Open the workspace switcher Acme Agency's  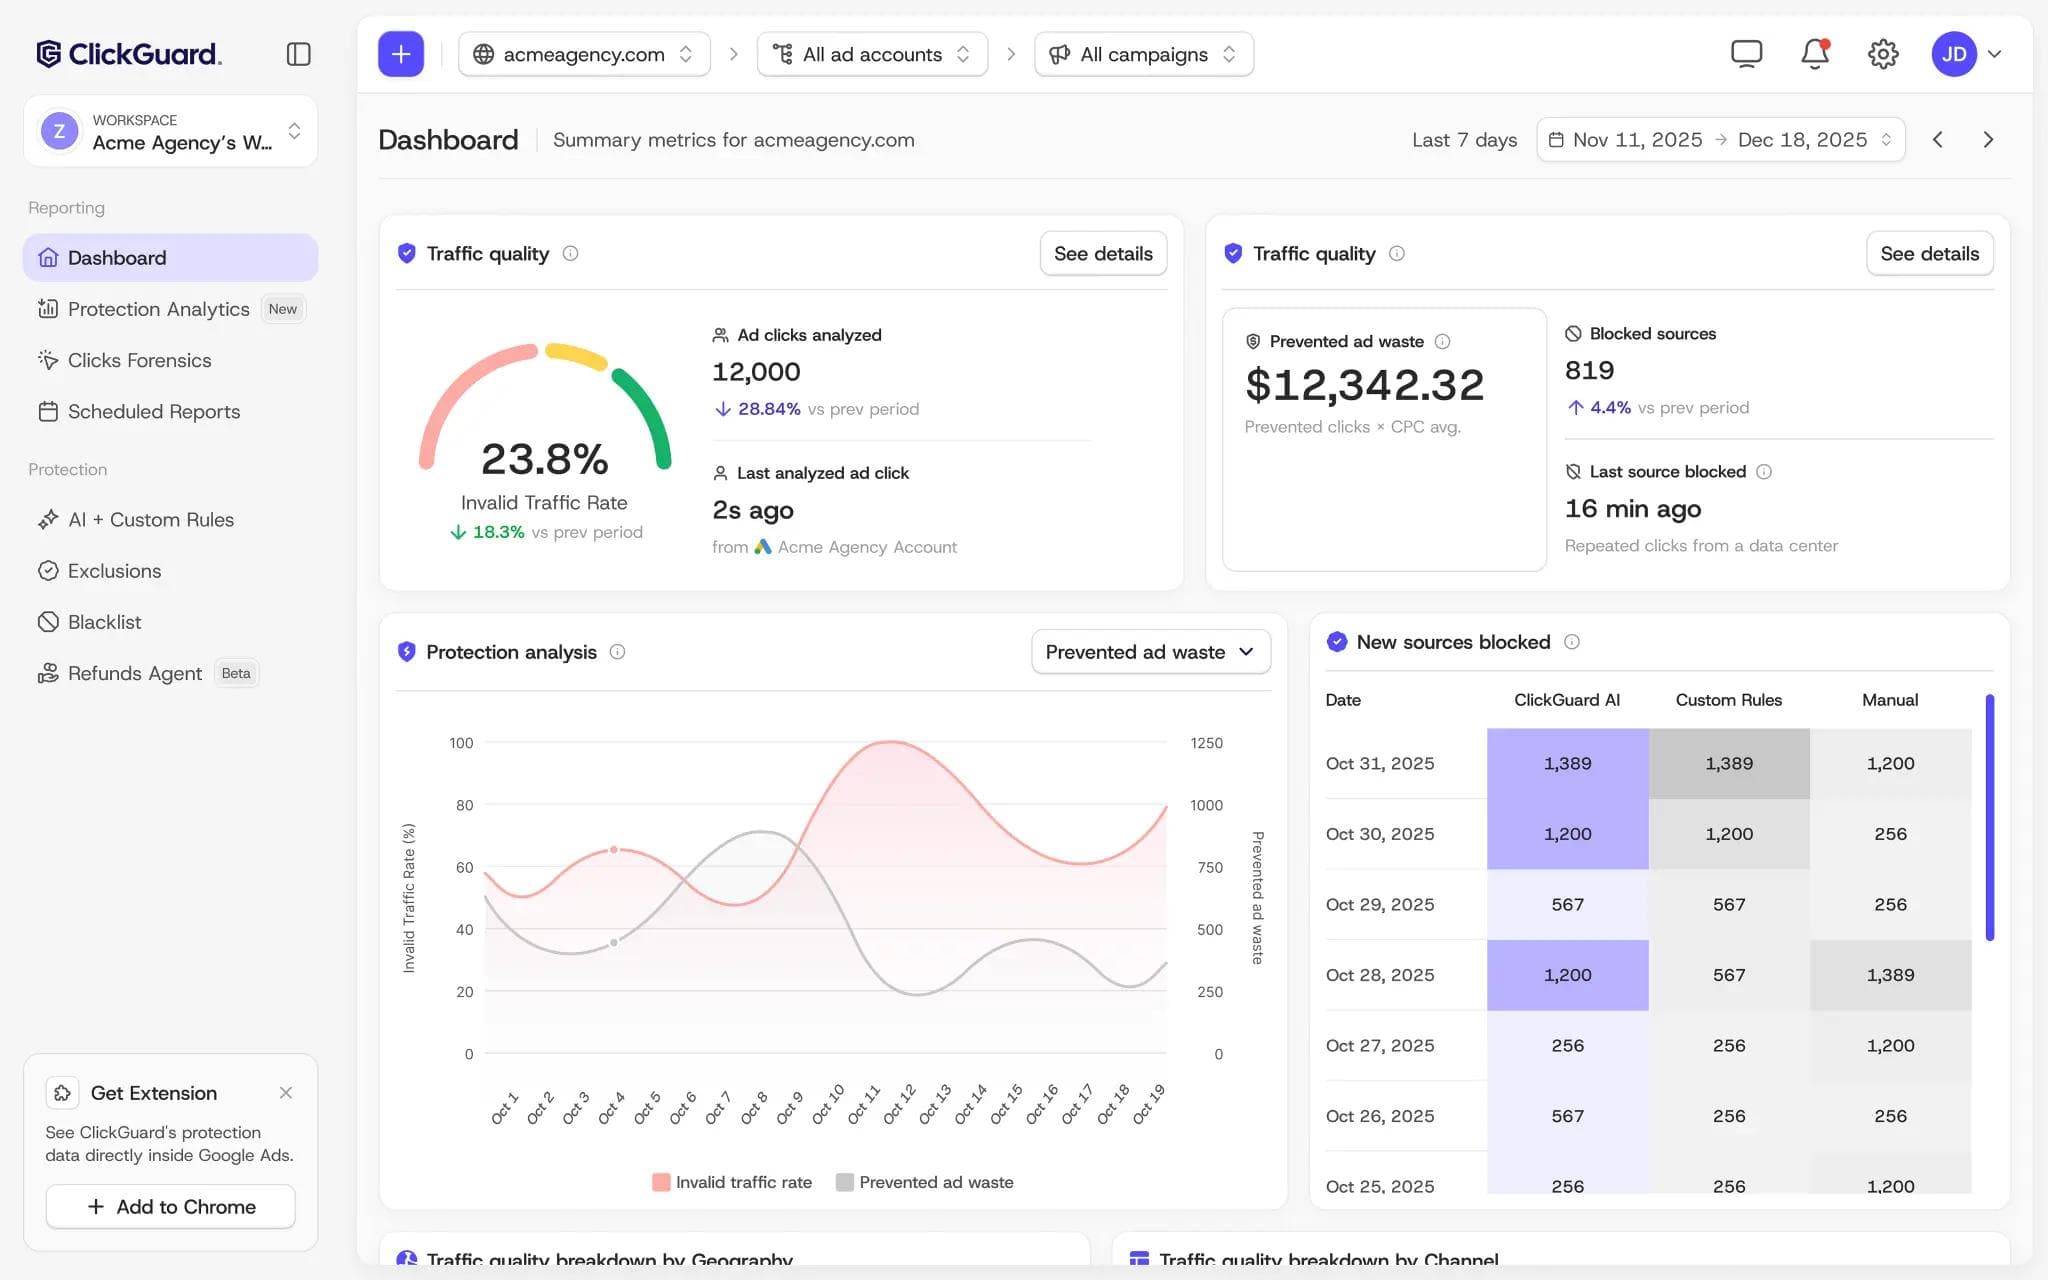coord(171,131)
